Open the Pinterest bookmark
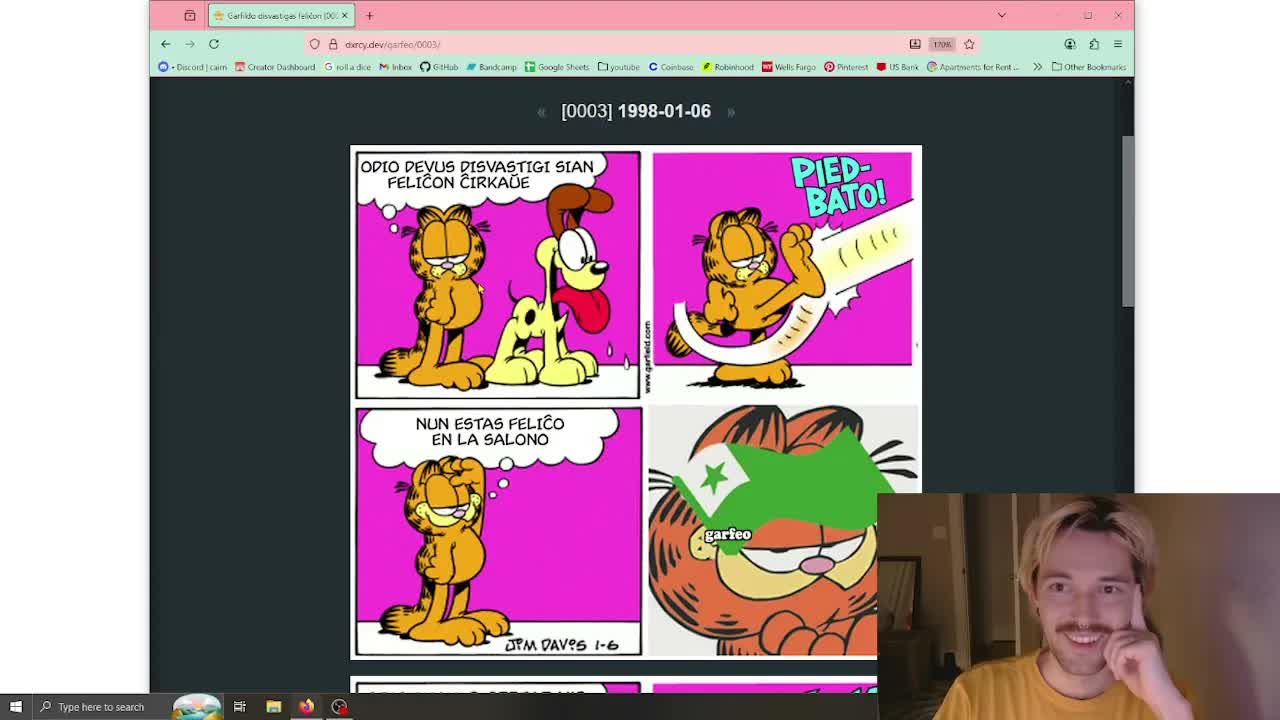Screen dimensions: 1280x720 (x=846, y=67)
